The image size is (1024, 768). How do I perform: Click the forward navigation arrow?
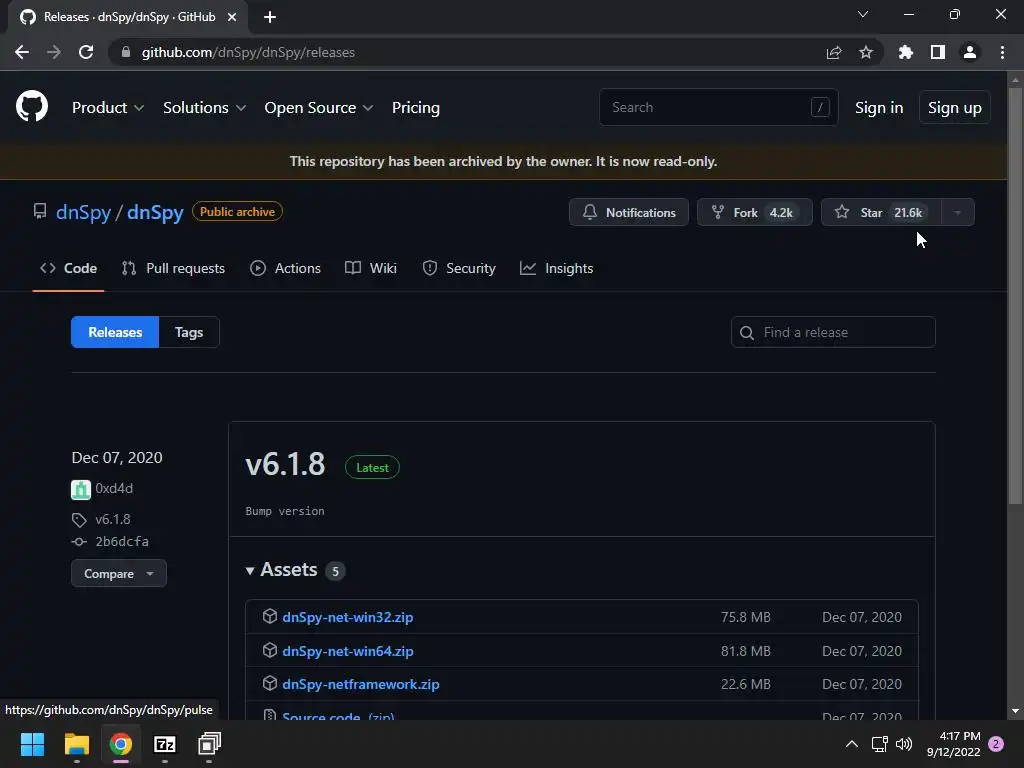pos(54,52)
